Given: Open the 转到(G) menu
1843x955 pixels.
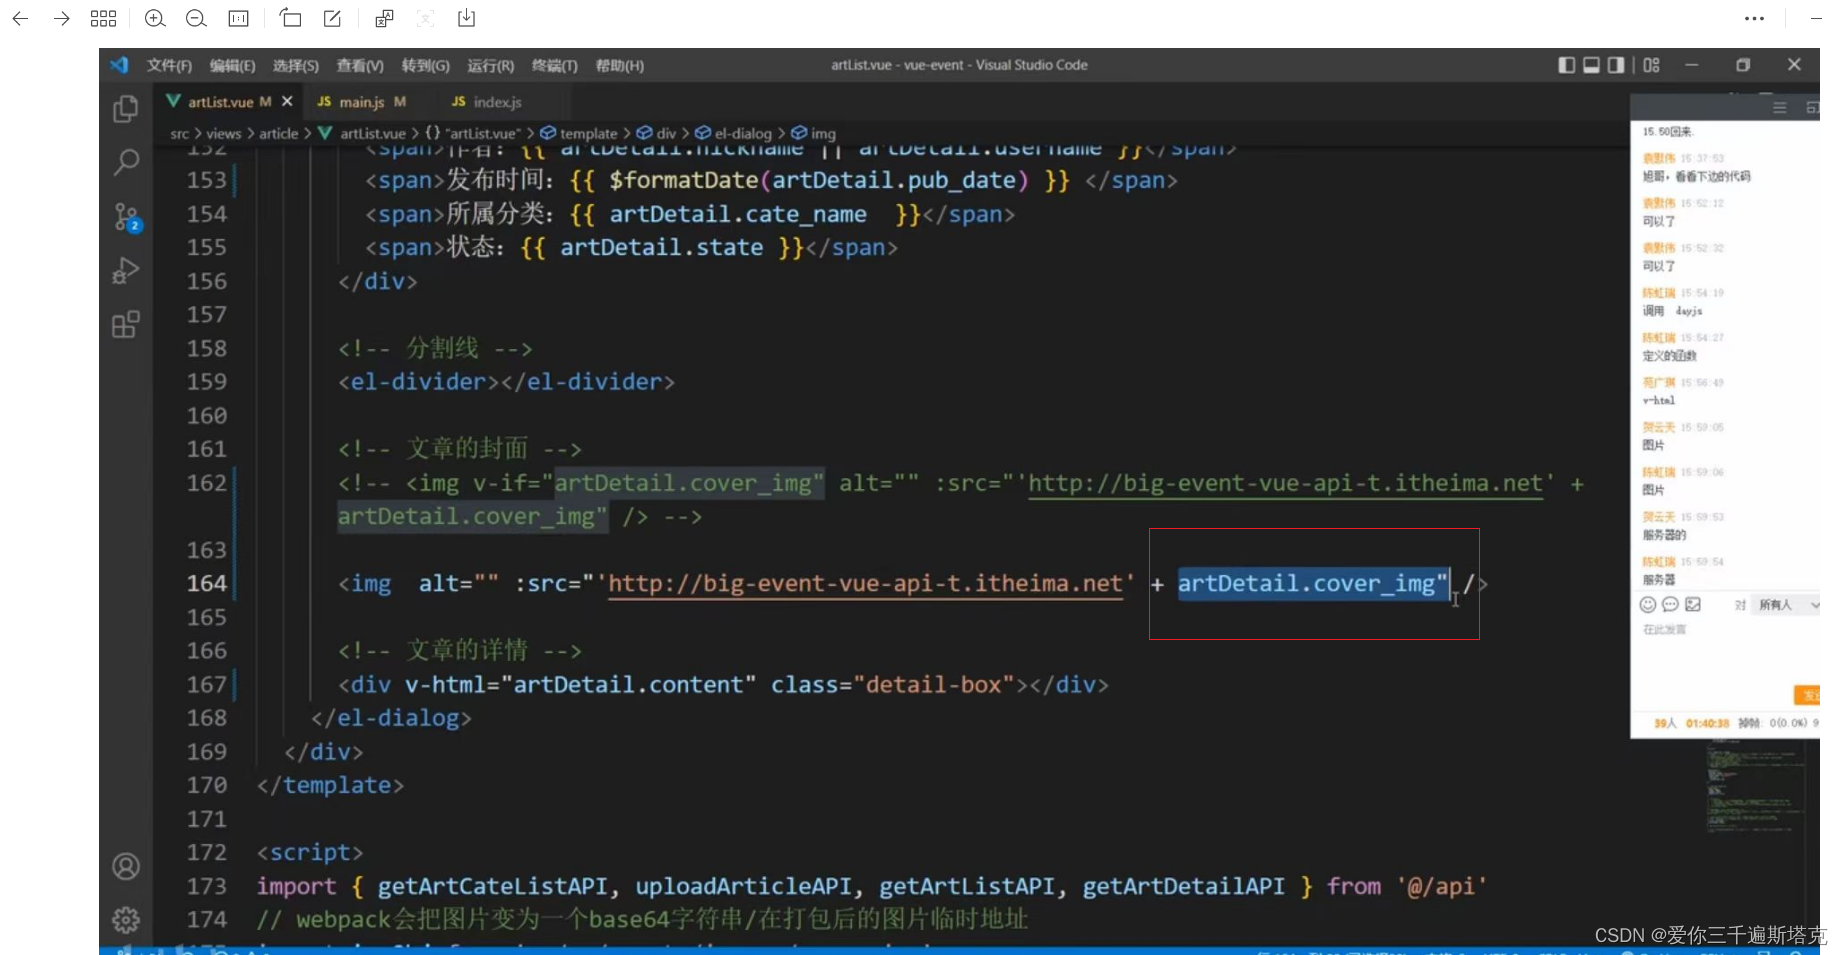Looking at the screenshot, I should pos(425,65).
